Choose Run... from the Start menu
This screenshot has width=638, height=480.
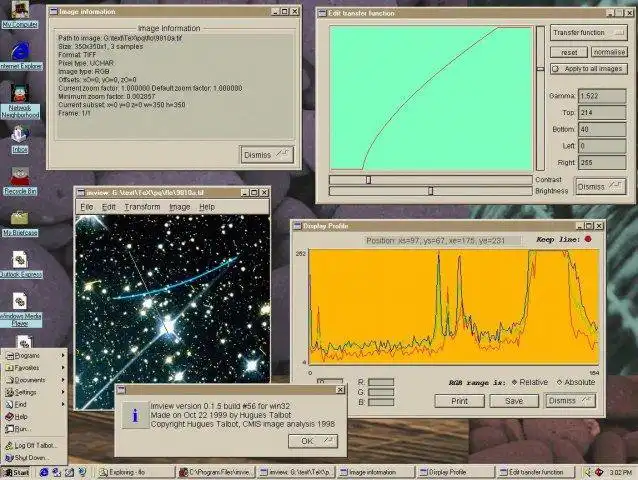pyautogui.click(x=34, y=429)
